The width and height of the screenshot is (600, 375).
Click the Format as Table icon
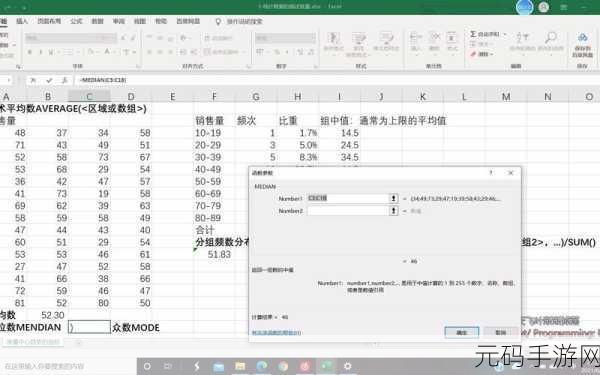click(x=359, y=39)
